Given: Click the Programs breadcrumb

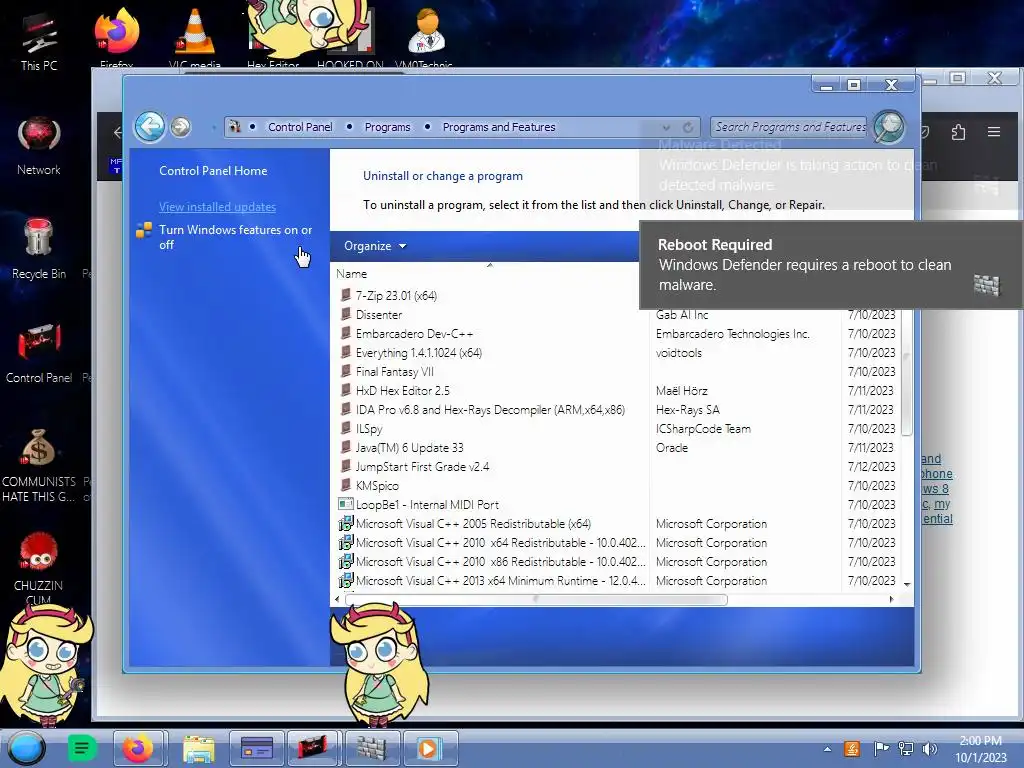Looking at the screenshot, I should pos(387,127).
